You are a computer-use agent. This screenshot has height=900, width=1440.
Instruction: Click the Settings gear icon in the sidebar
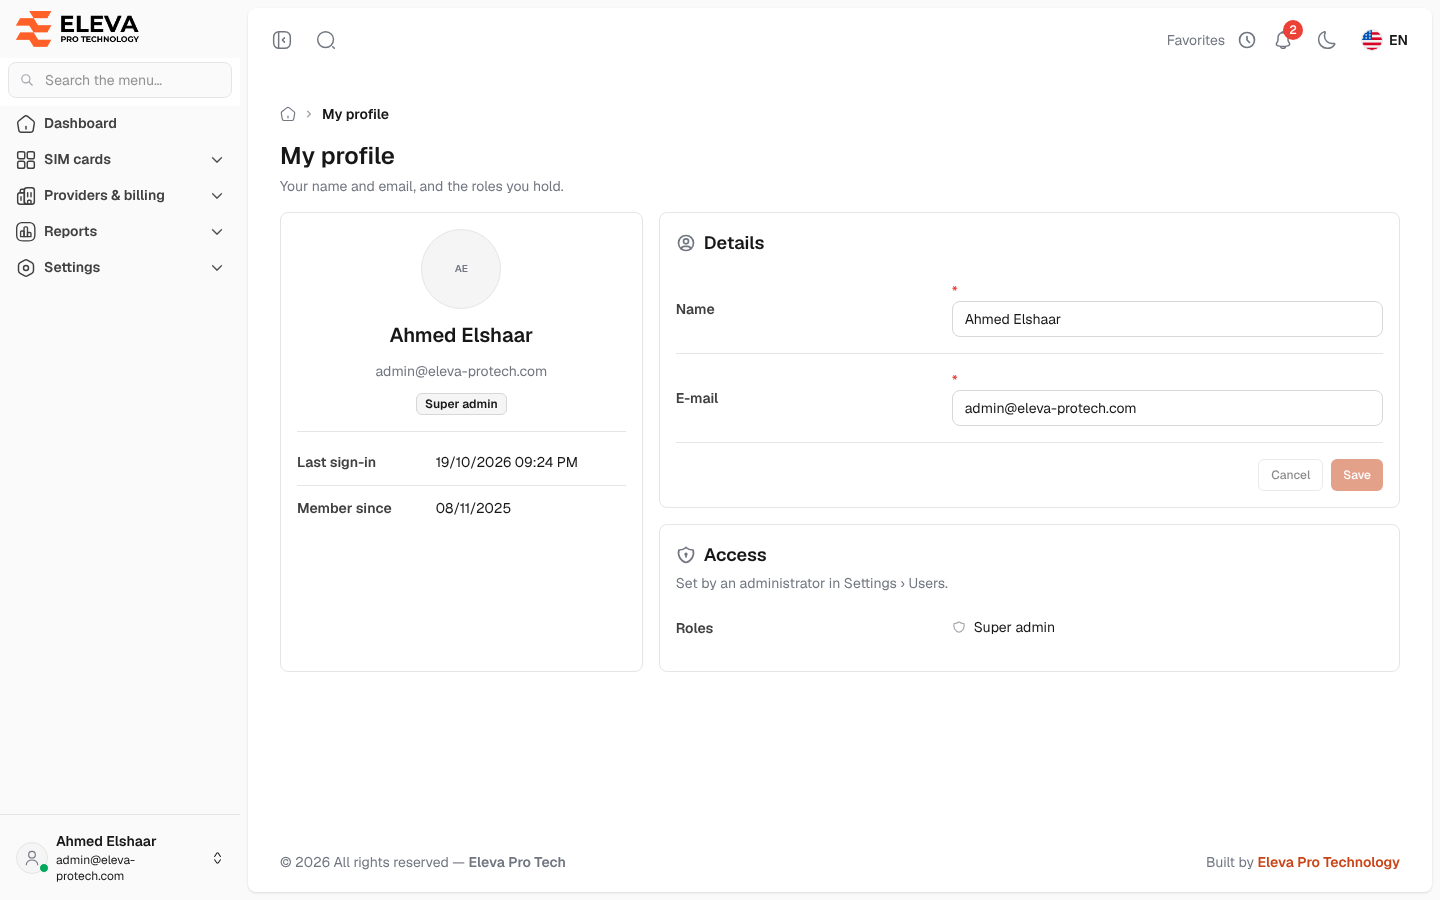(x=26, y=268)
